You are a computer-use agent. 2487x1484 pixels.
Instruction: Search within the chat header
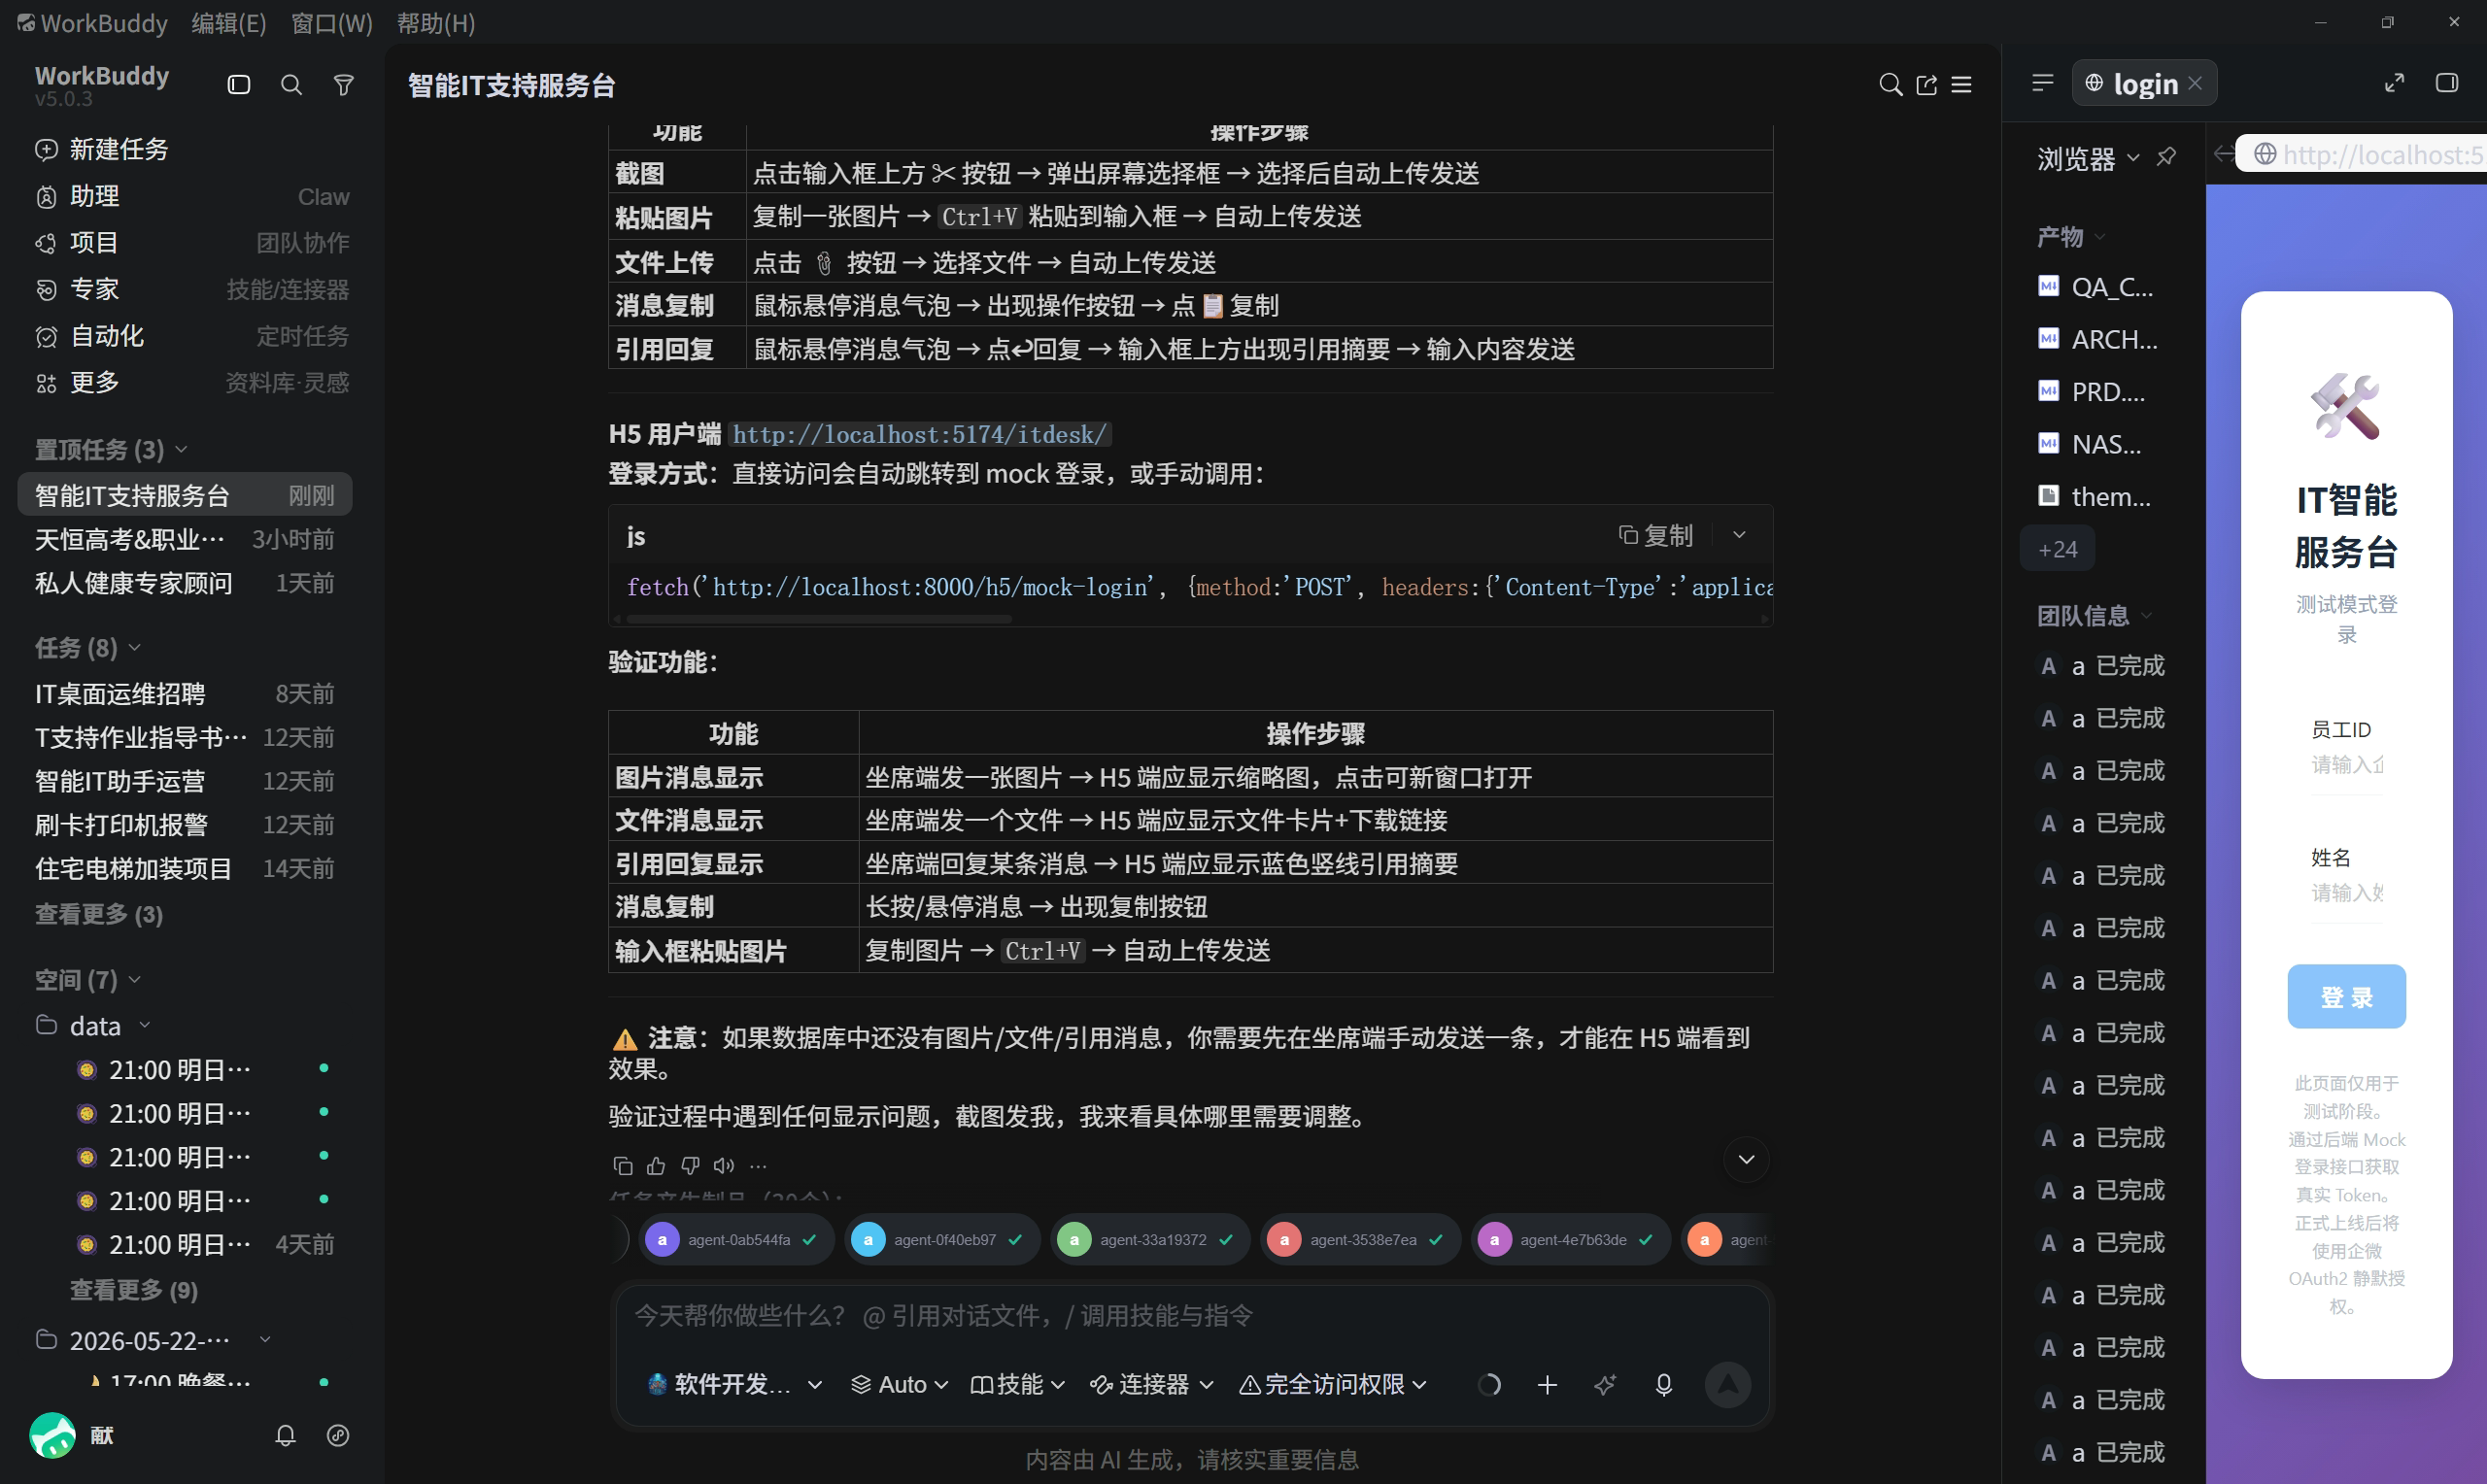click(1890, 85)
